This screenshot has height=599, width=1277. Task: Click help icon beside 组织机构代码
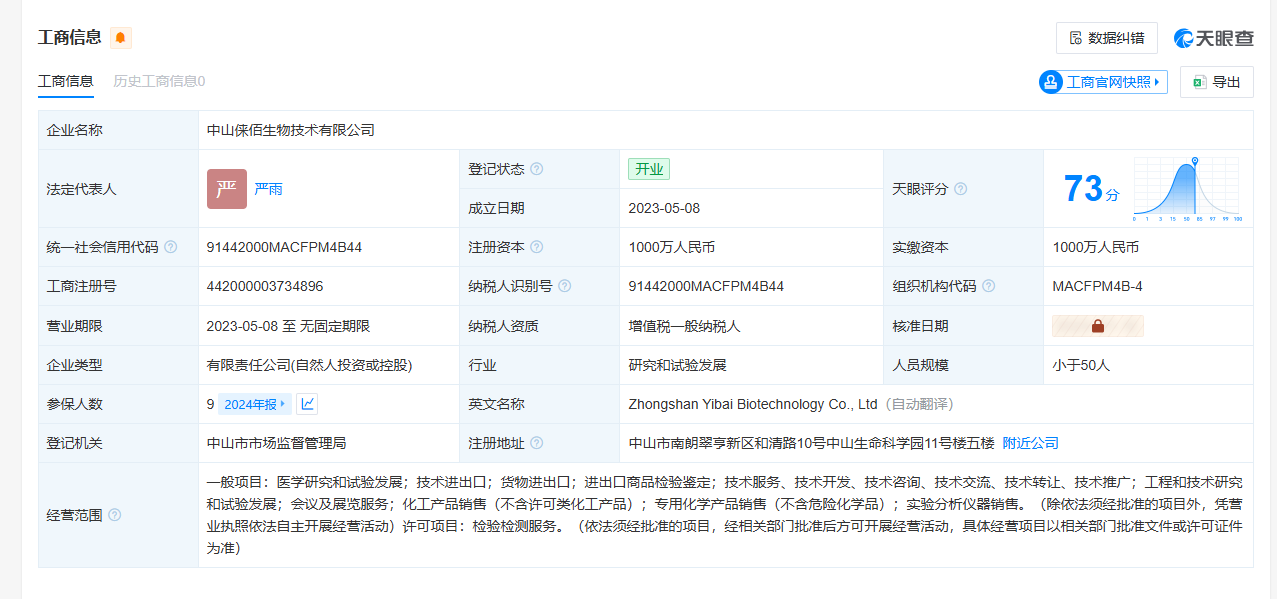click(x=989, y=286)
